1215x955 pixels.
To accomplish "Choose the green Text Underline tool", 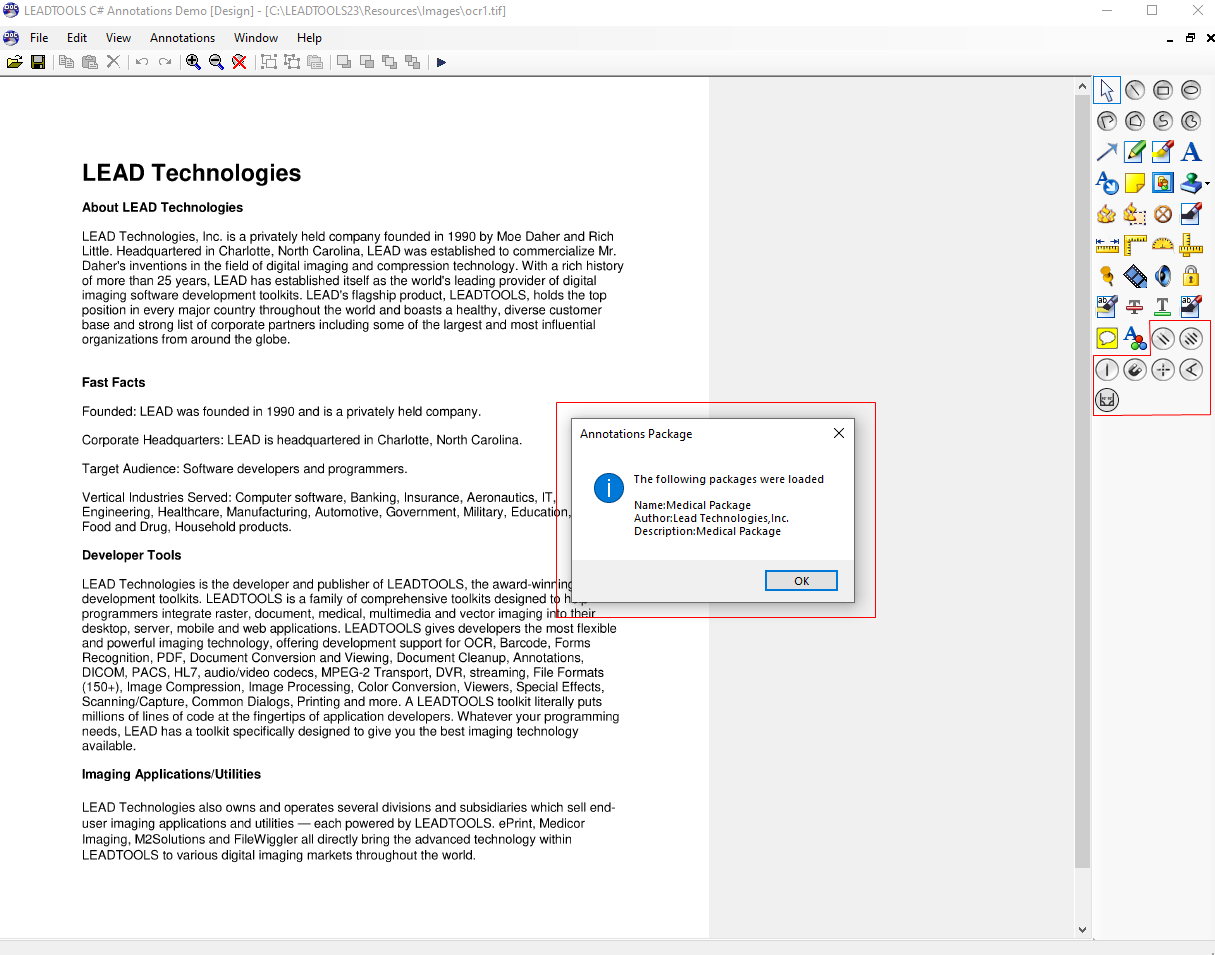I will (1163, 307).
